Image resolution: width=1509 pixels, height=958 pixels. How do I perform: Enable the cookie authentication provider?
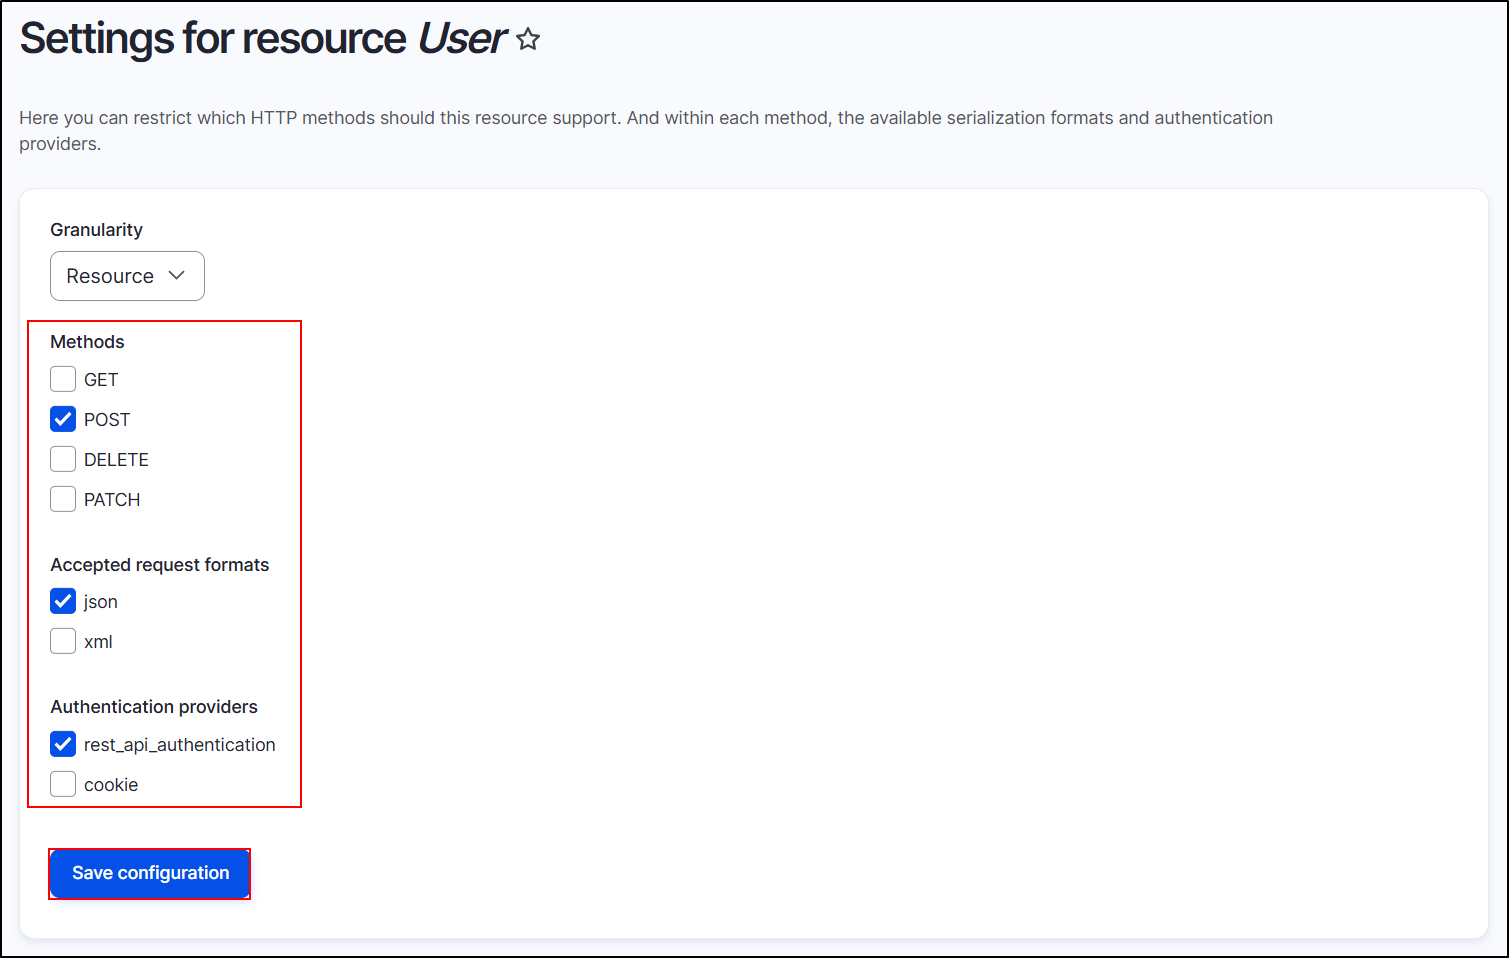click(x=63, y=784)
